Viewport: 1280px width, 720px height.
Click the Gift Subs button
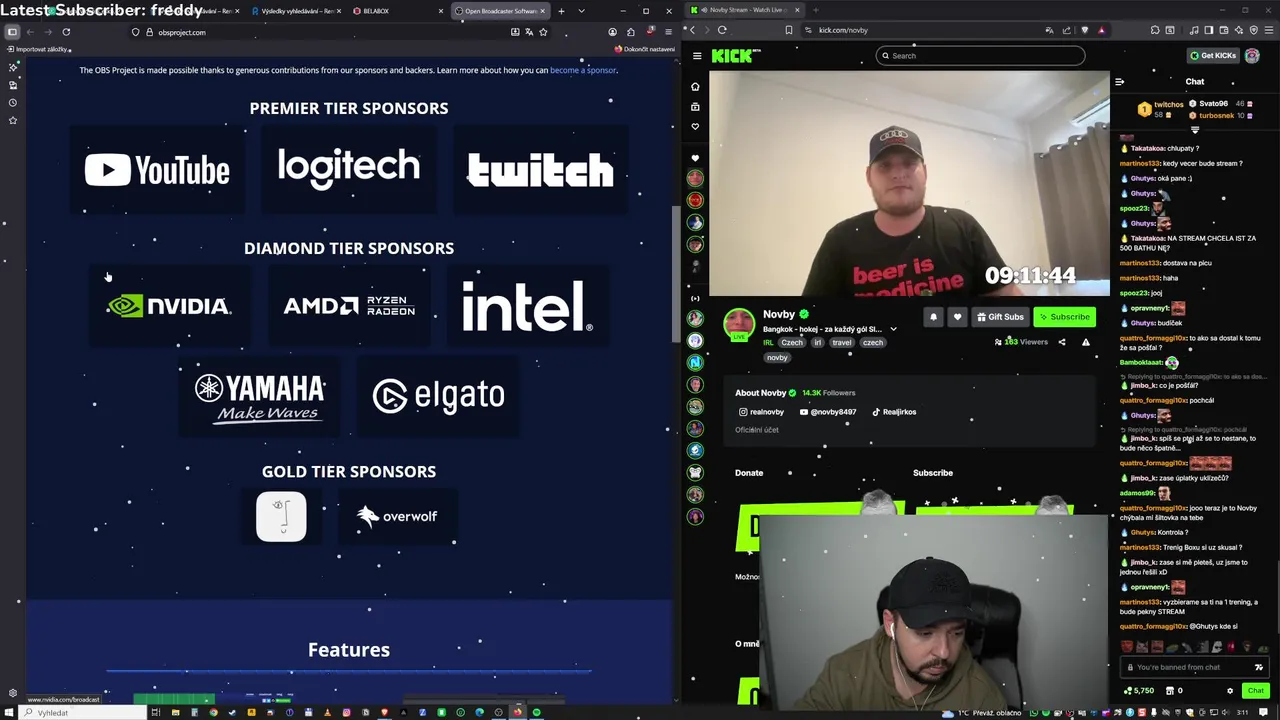coord(1000,317)
